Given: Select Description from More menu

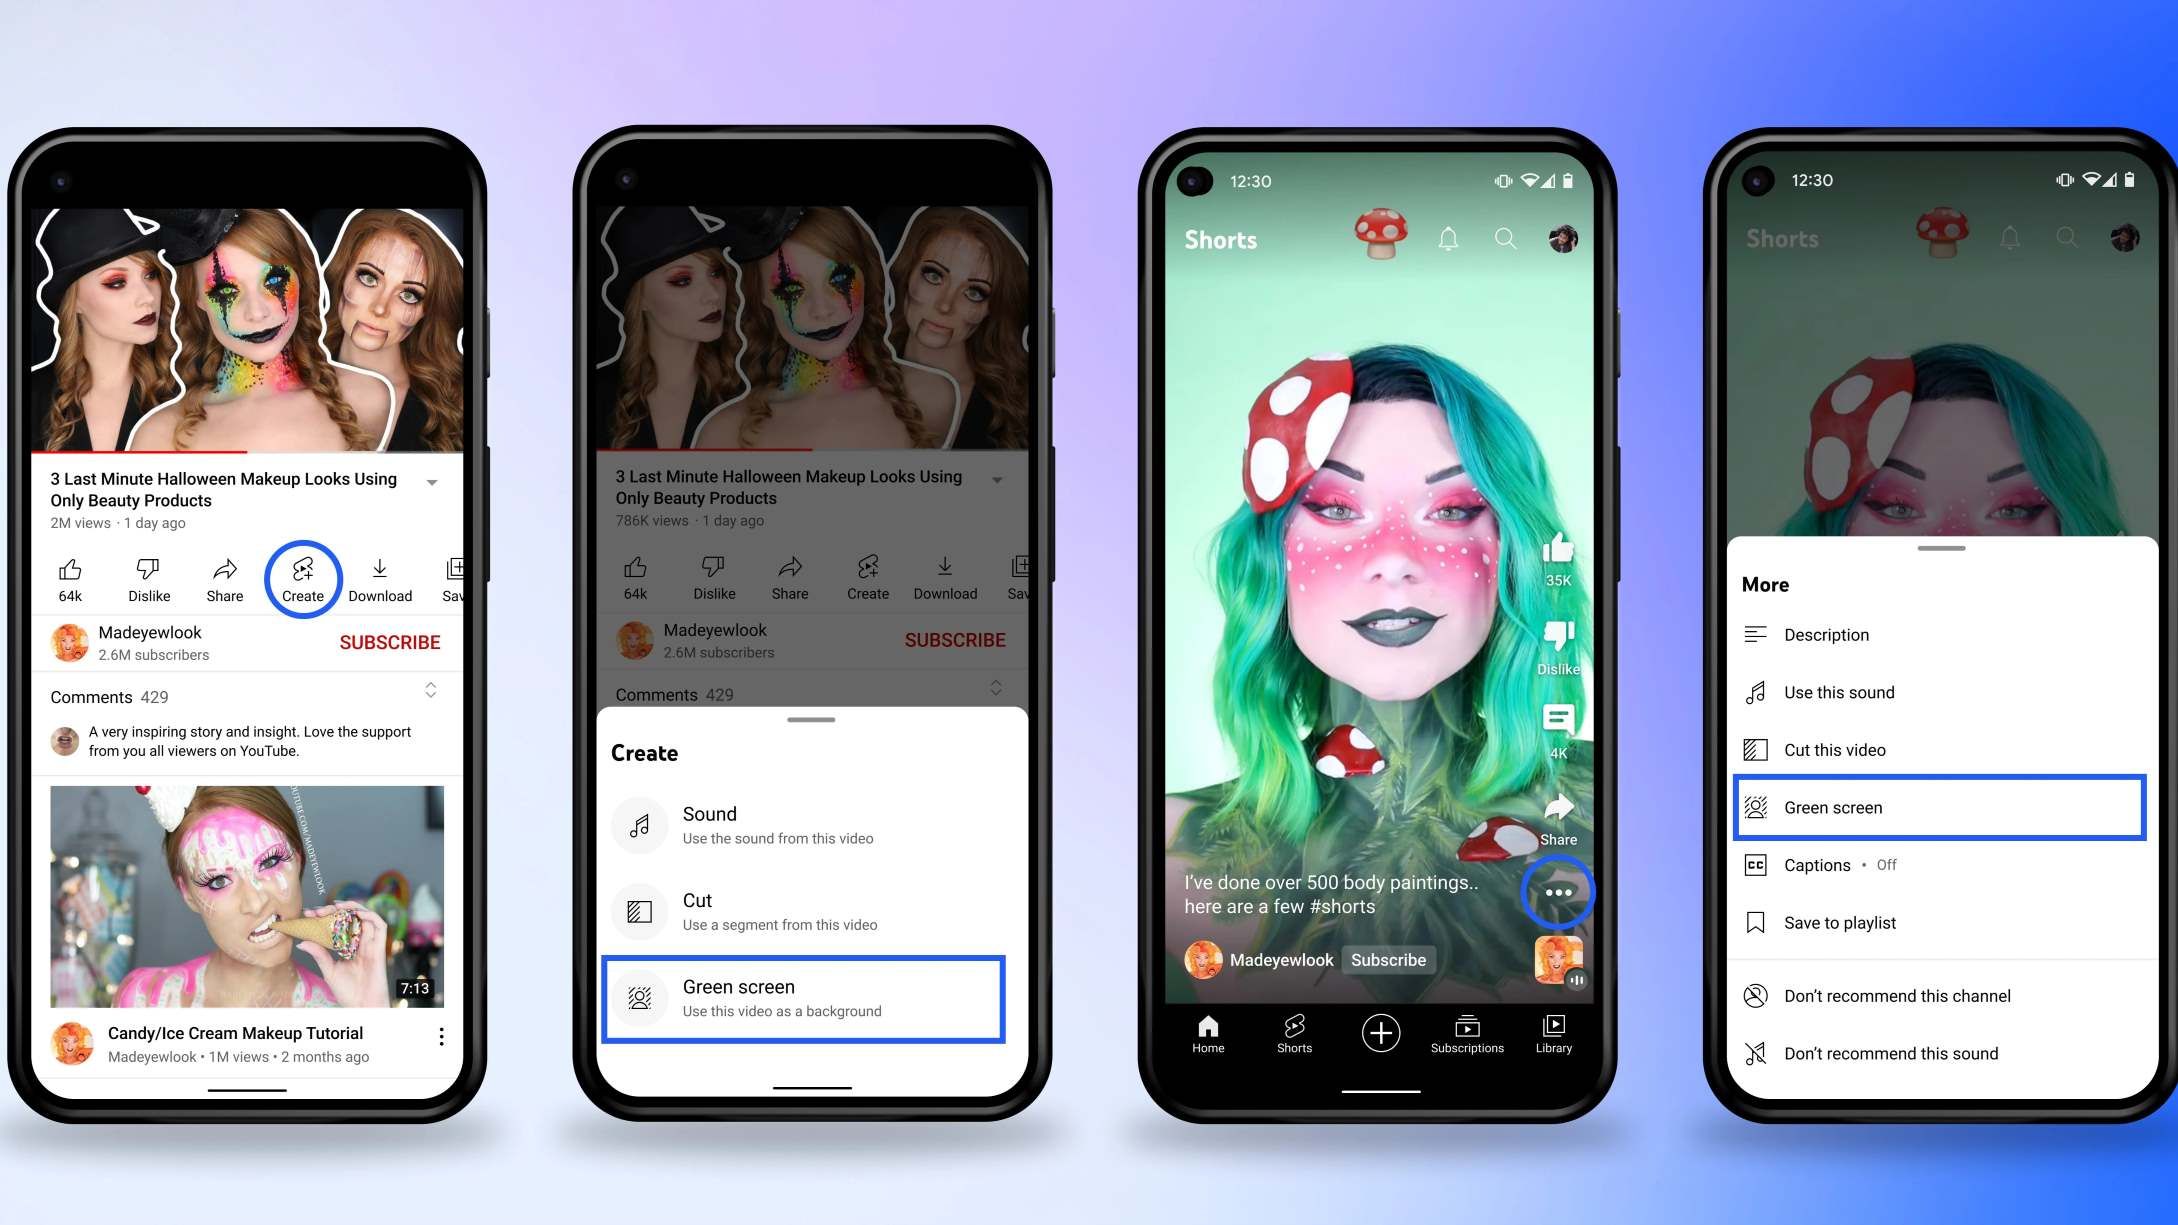Looking at the screenshot, I should pyautogui.click(x=1828, y=634).
